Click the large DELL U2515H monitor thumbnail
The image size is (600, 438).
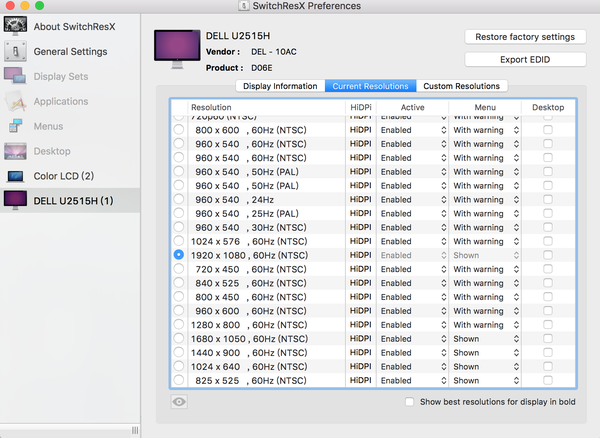tap(177, 49)
